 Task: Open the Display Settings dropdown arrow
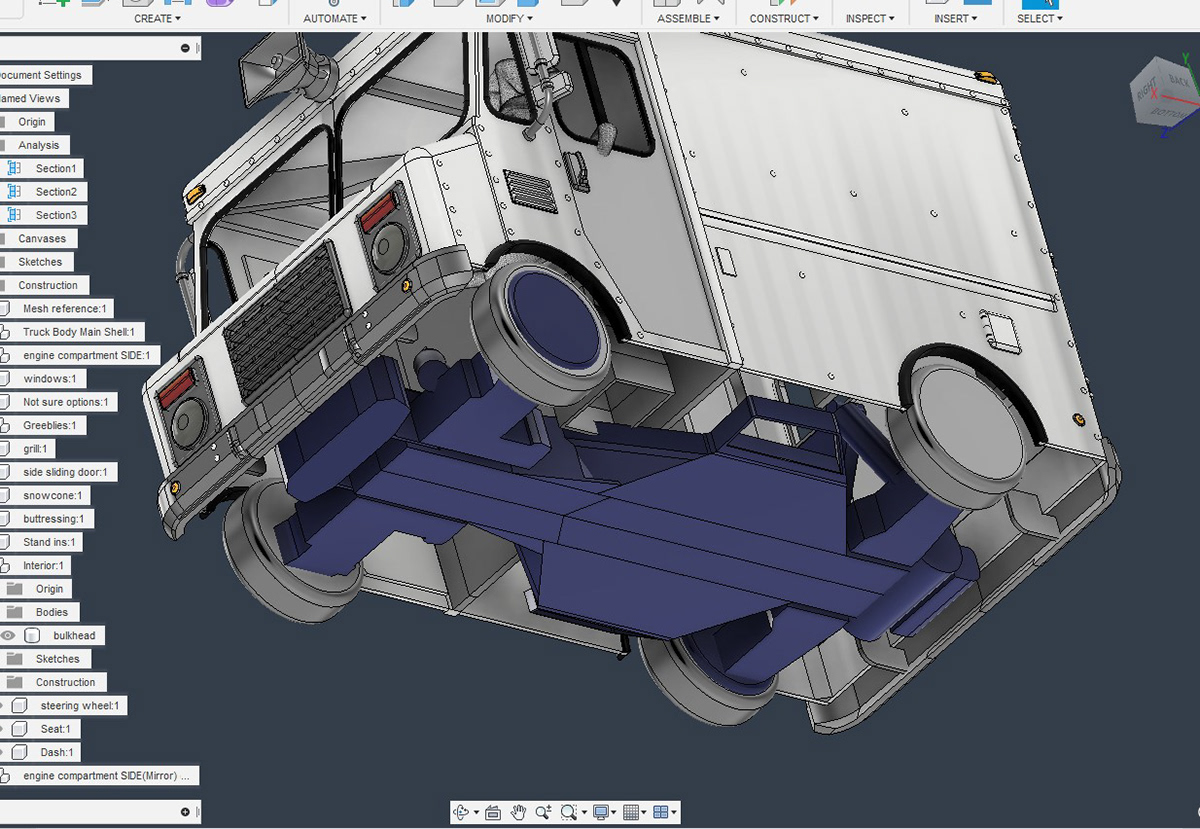point(613,813)
